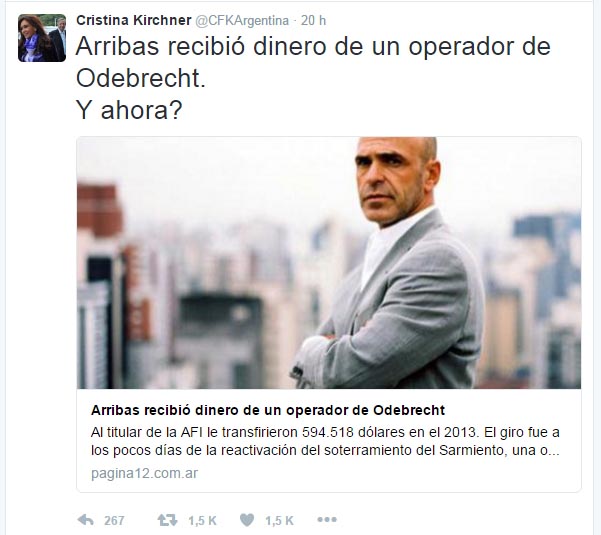Click the Cristina Kirchner display name
This screenshot has height=535, width=601.
coord(134,20)
